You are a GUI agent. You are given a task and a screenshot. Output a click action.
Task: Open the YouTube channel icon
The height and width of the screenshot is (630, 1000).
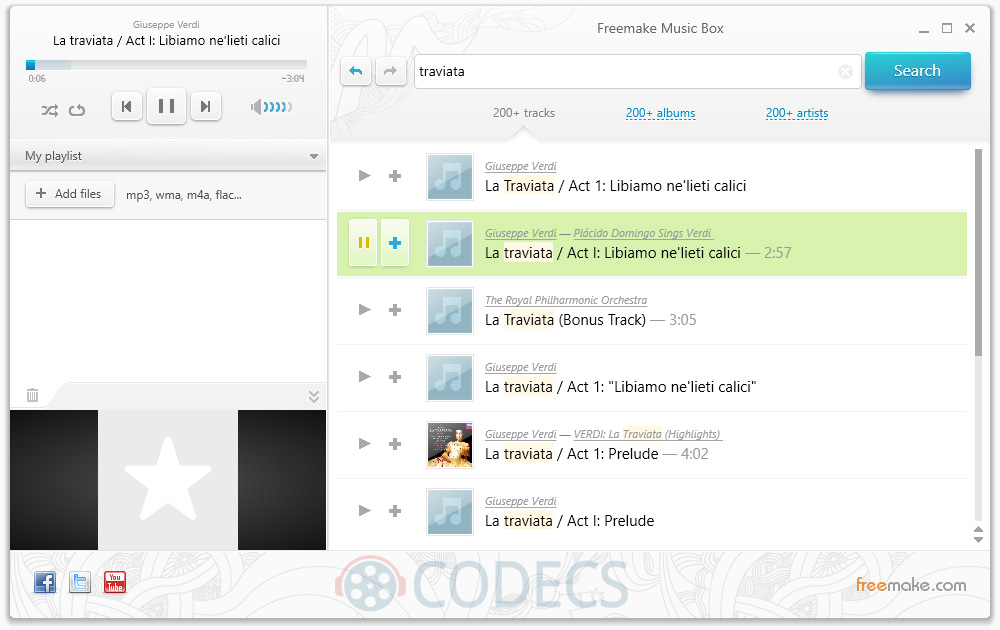click(x=115, y=582)
